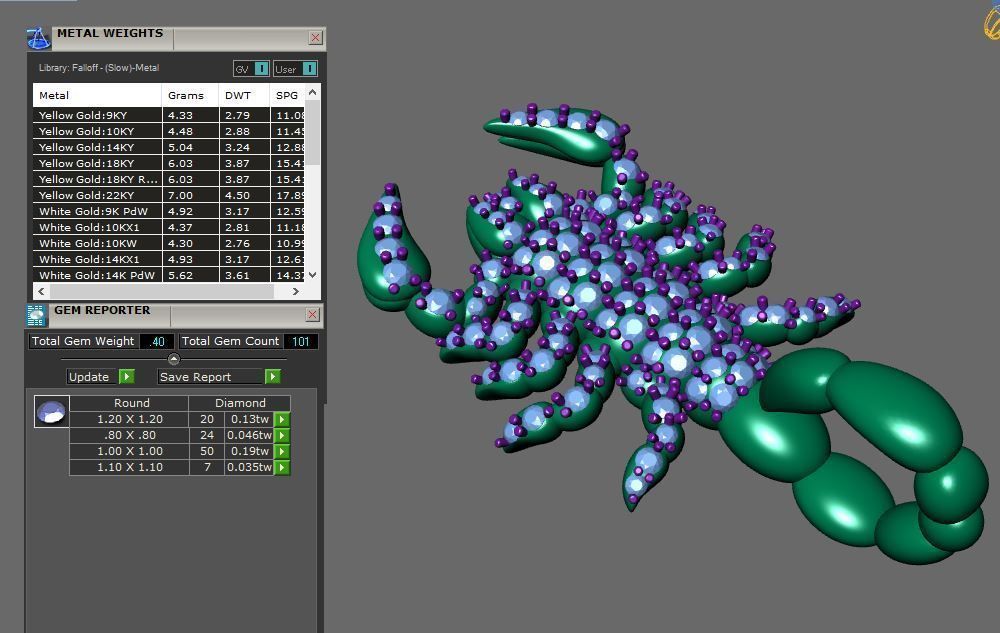The width and height of the screenshot is (1000, 633).
Task: Click the 0.046tw weight cell
Action: (249, 435)
